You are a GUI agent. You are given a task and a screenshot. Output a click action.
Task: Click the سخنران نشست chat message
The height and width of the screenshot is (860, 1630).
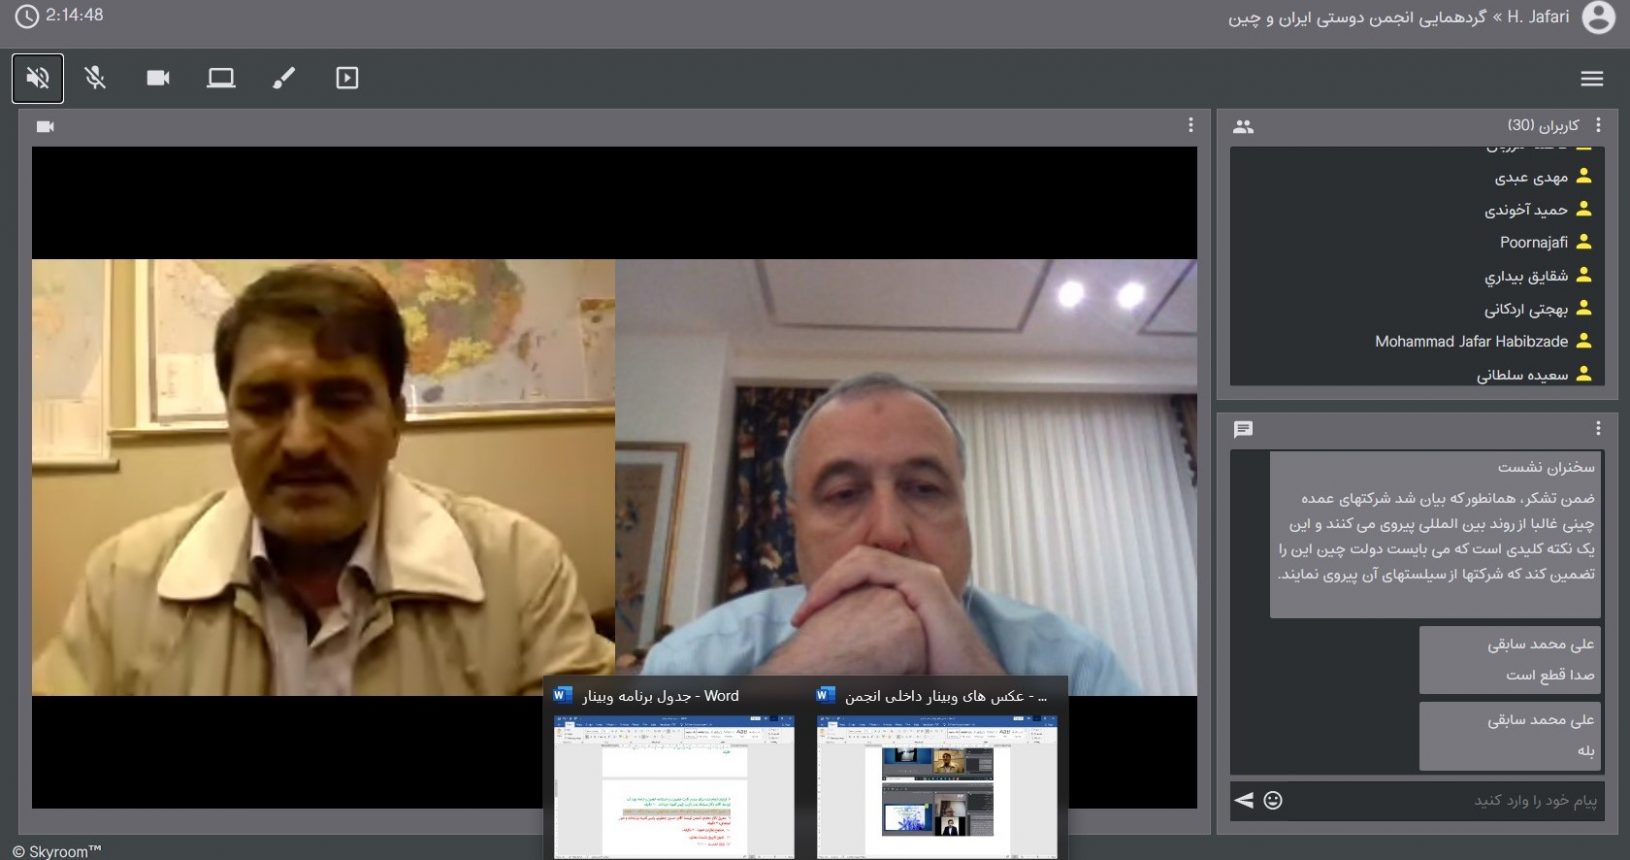point(1436,534)
